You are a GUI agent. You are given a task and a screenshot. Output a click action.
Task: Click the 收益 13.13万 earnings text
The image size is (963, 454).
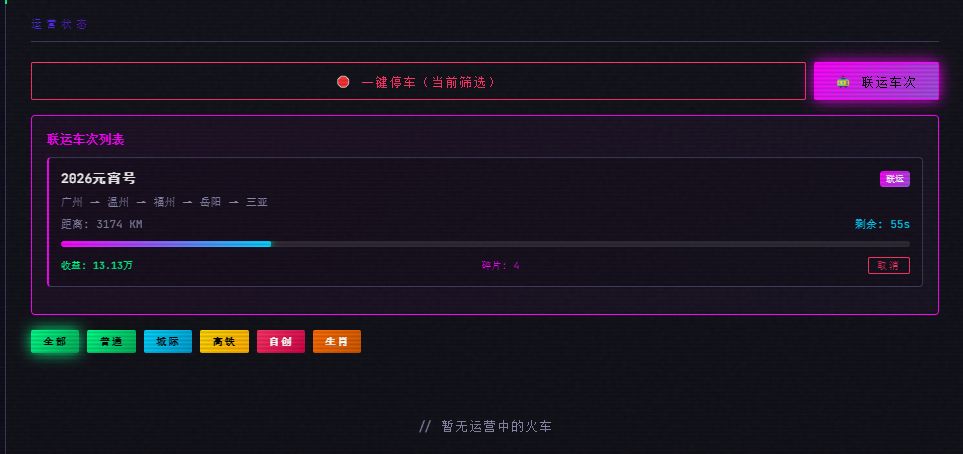click(97, 265)
